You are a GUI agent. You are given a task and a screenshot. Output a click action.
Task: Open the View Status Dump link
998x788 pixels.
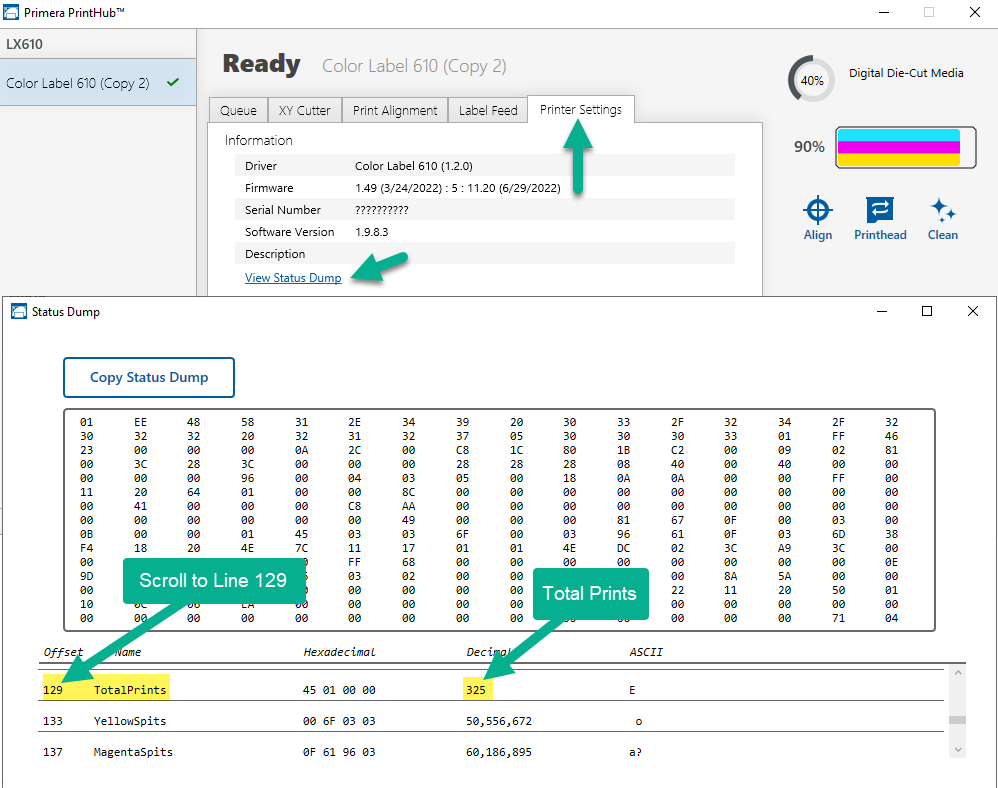coord(293,278)
